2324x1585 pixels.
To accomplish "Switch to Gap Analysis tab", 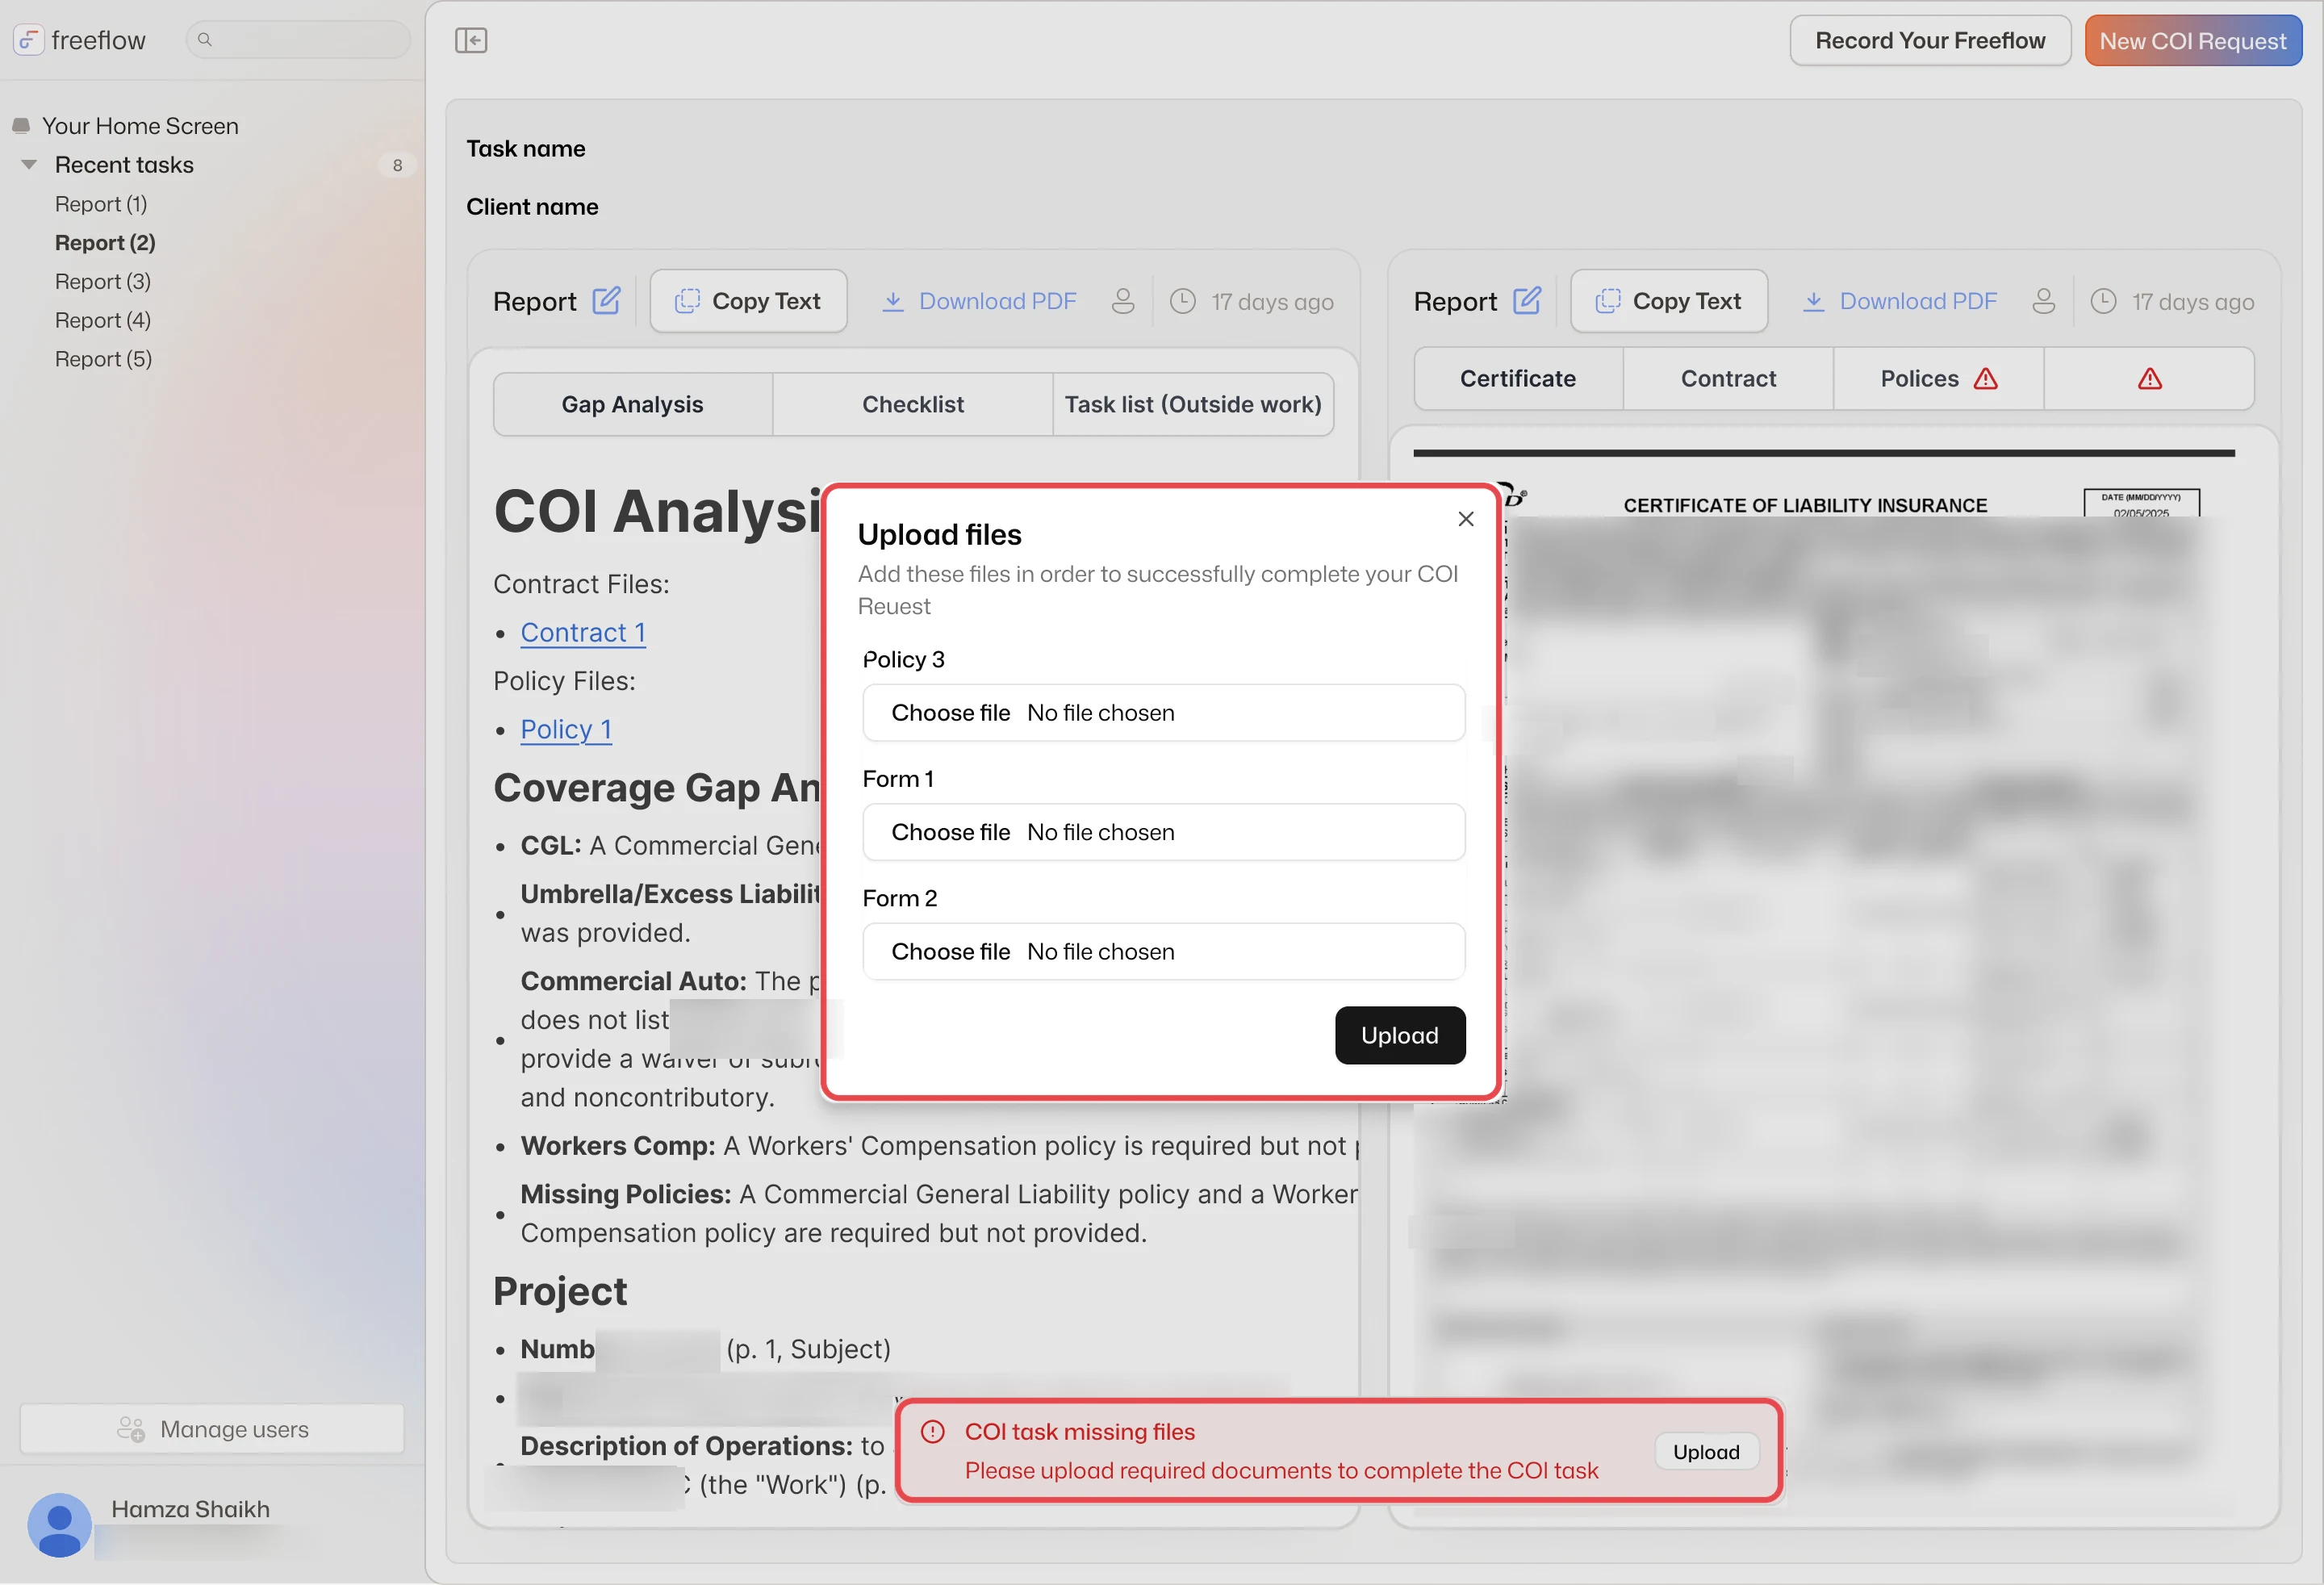I will pos(633,405).
